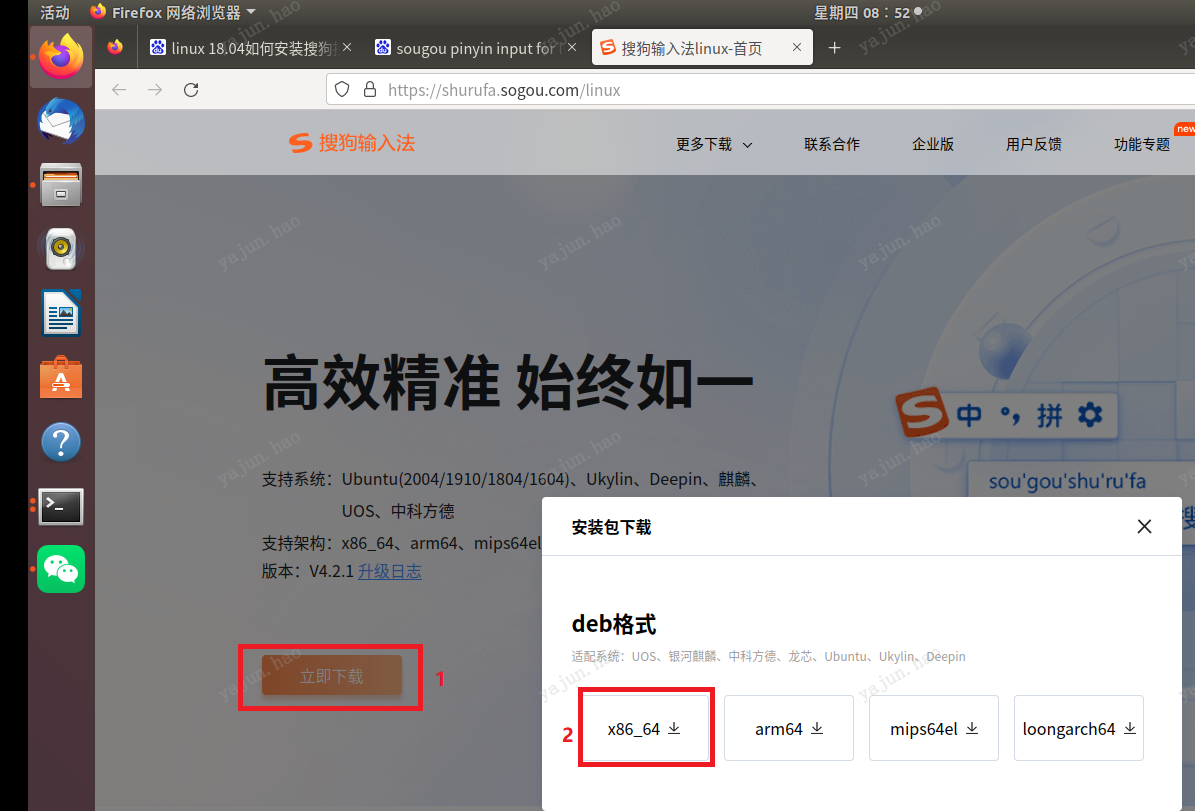
Task: Click the 高效精准 始终如一 headline
Action: (508, 383)
